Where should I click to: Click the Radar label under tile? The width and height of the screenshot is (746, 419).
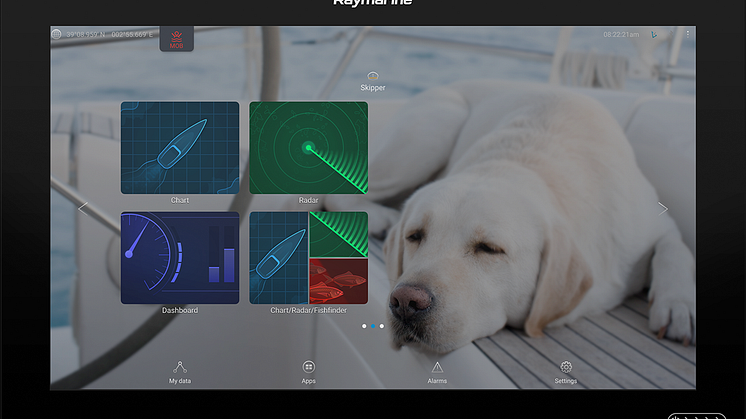point(308,200)
